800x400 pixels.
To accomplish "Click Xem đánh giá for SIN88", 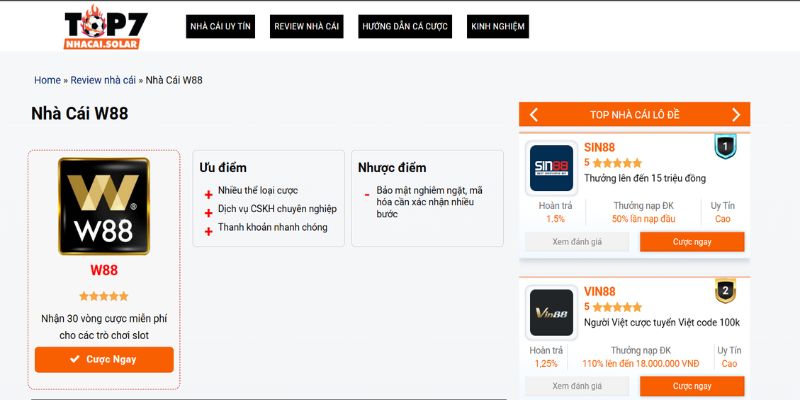I will click(577, 242).
